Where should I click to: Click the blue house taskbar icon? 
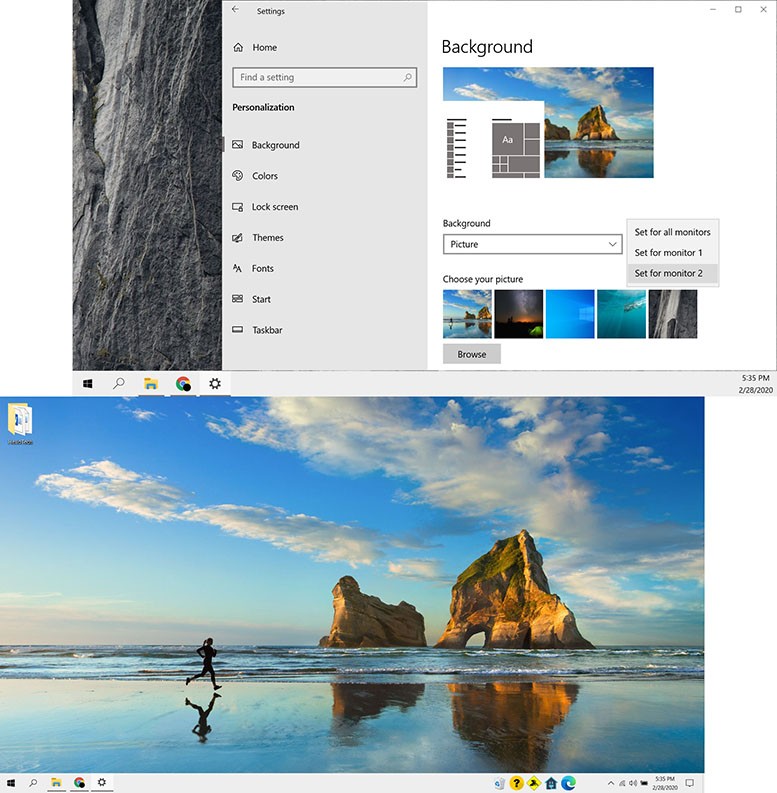tap(551, 783)
